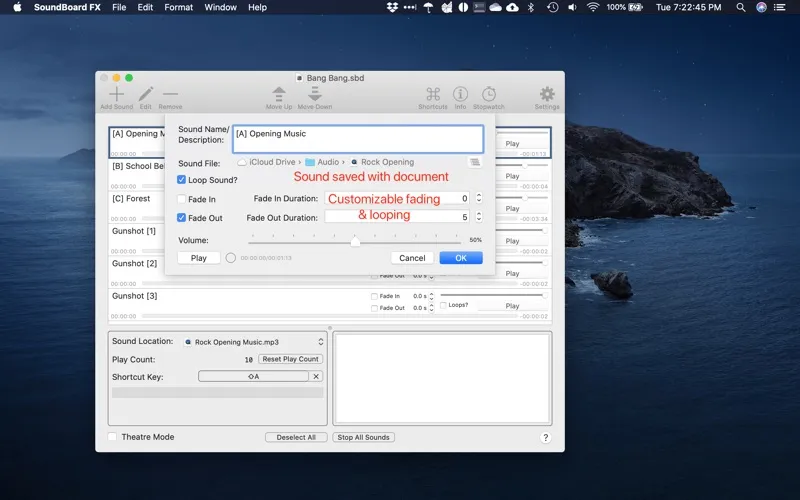
Task: Click the Add Sound toolbar icon
Action: (116, 94)
